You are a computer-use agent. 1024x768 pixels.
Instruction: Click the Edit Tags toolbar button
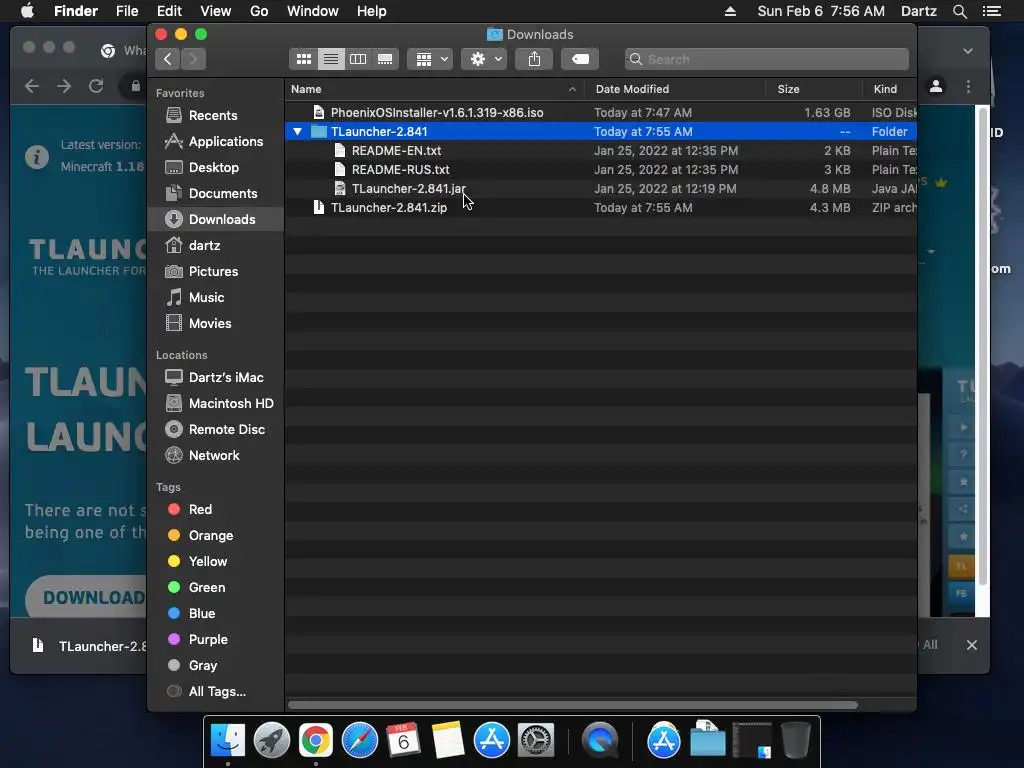coord(580,59)
